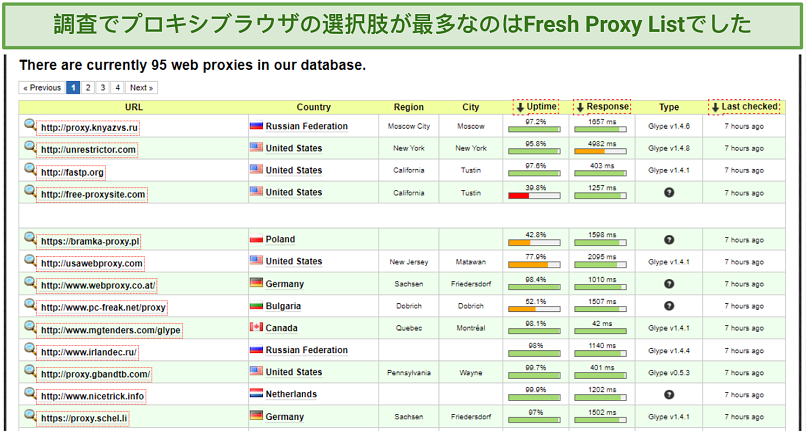Click the Type column header
Image resolution: width=806 pixels, height=434 pixels.
click(669, 107)
